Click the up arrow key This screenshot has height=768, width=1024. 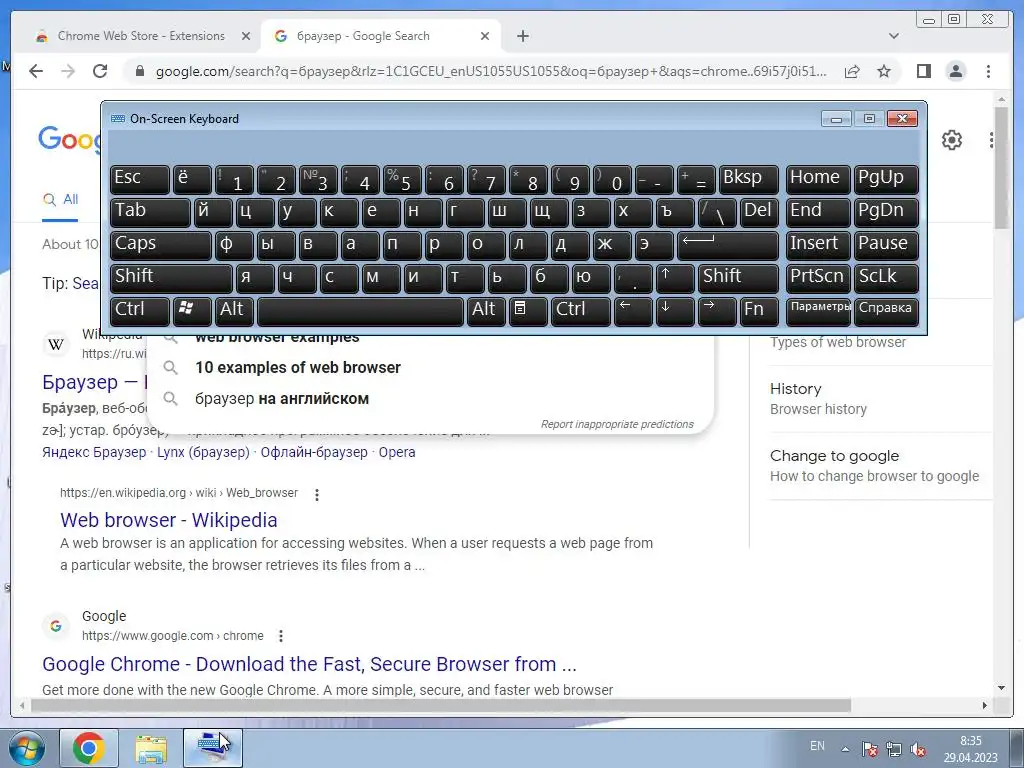674,277
